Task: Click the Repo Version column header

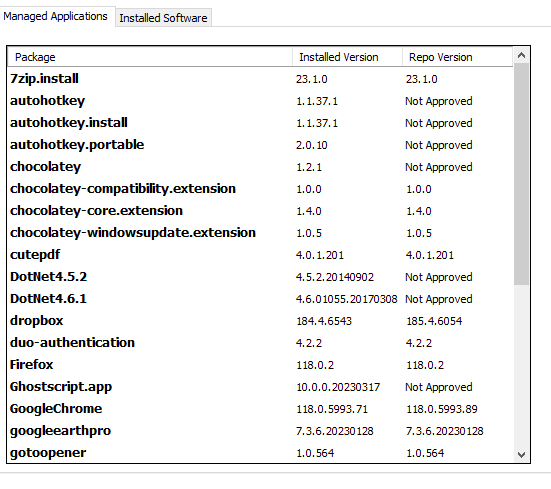Action: (x=458, y=57)
